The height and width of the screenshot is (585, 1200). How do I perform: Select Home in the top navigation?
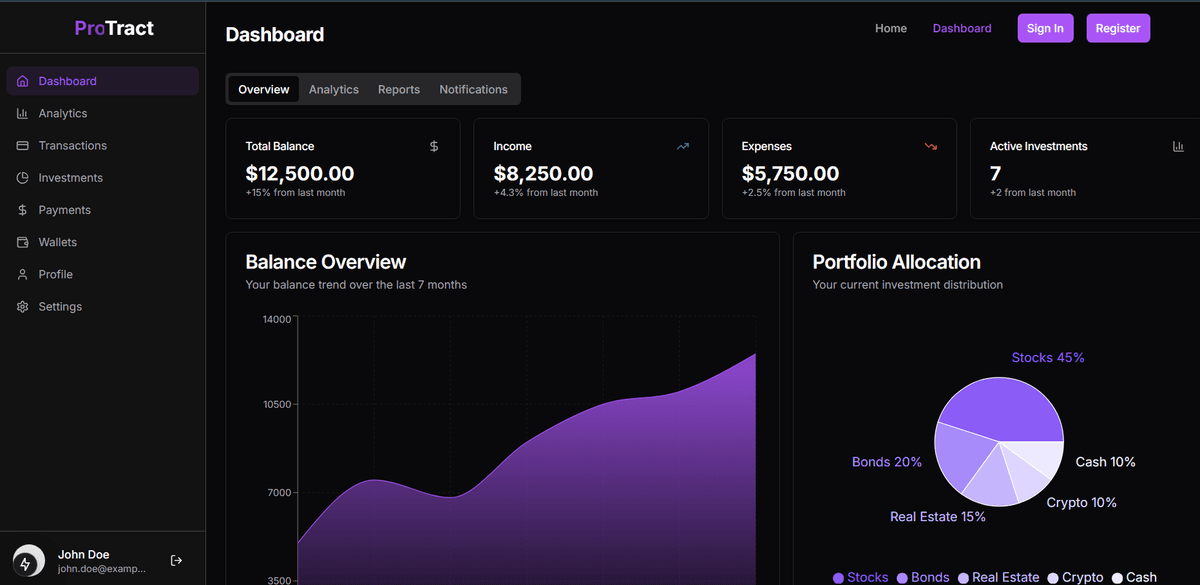click(x=890, y=28)
